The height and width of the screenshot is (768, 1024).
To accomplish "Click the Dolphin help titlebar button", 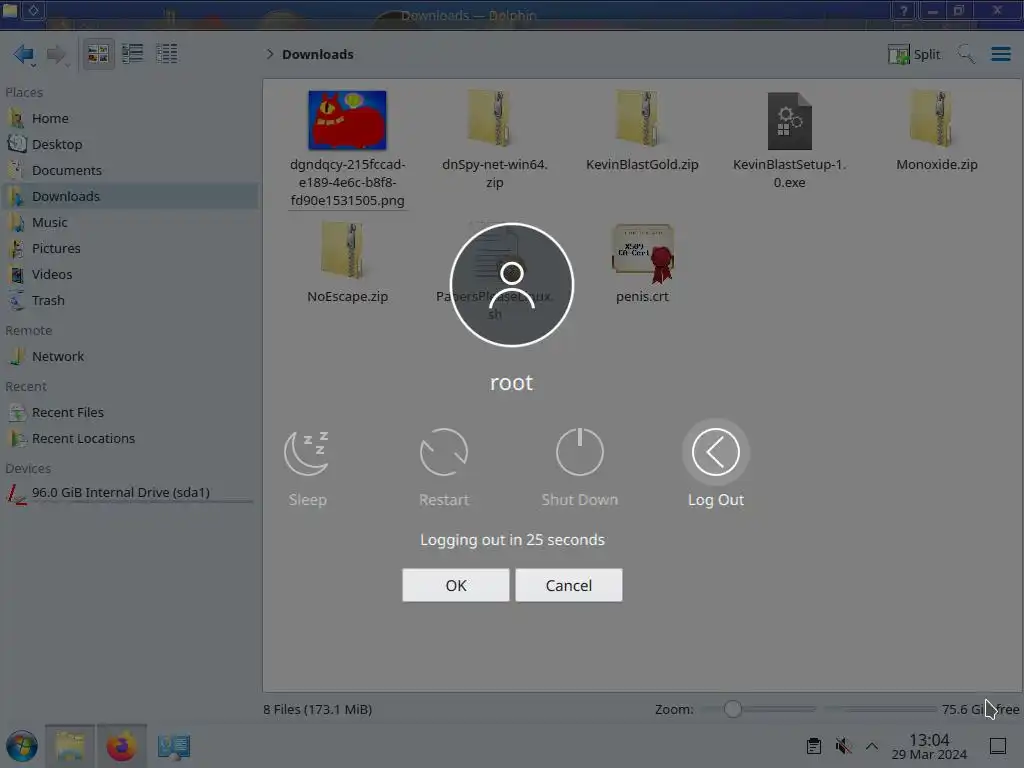I will (903, 10).
